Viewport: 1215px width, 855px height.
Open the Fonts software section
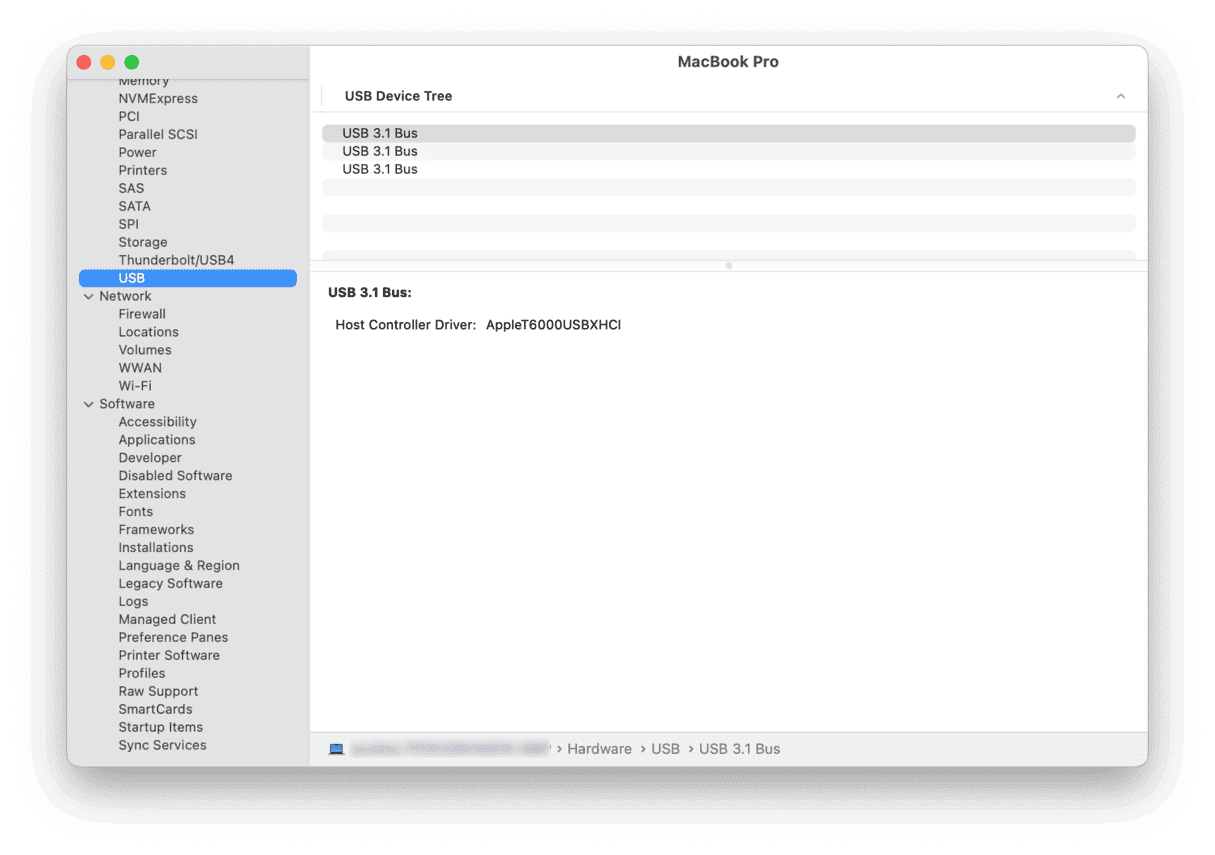tap(135, 511)
